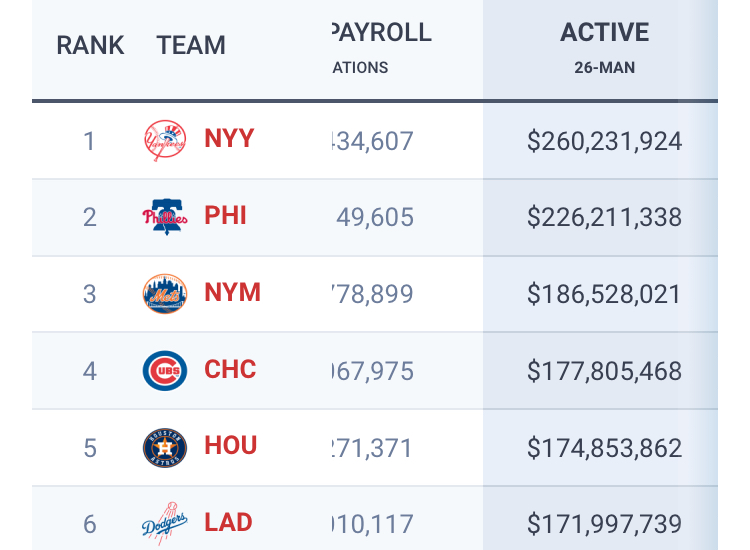
Task: Open the NYM team link
Action: 232,292
